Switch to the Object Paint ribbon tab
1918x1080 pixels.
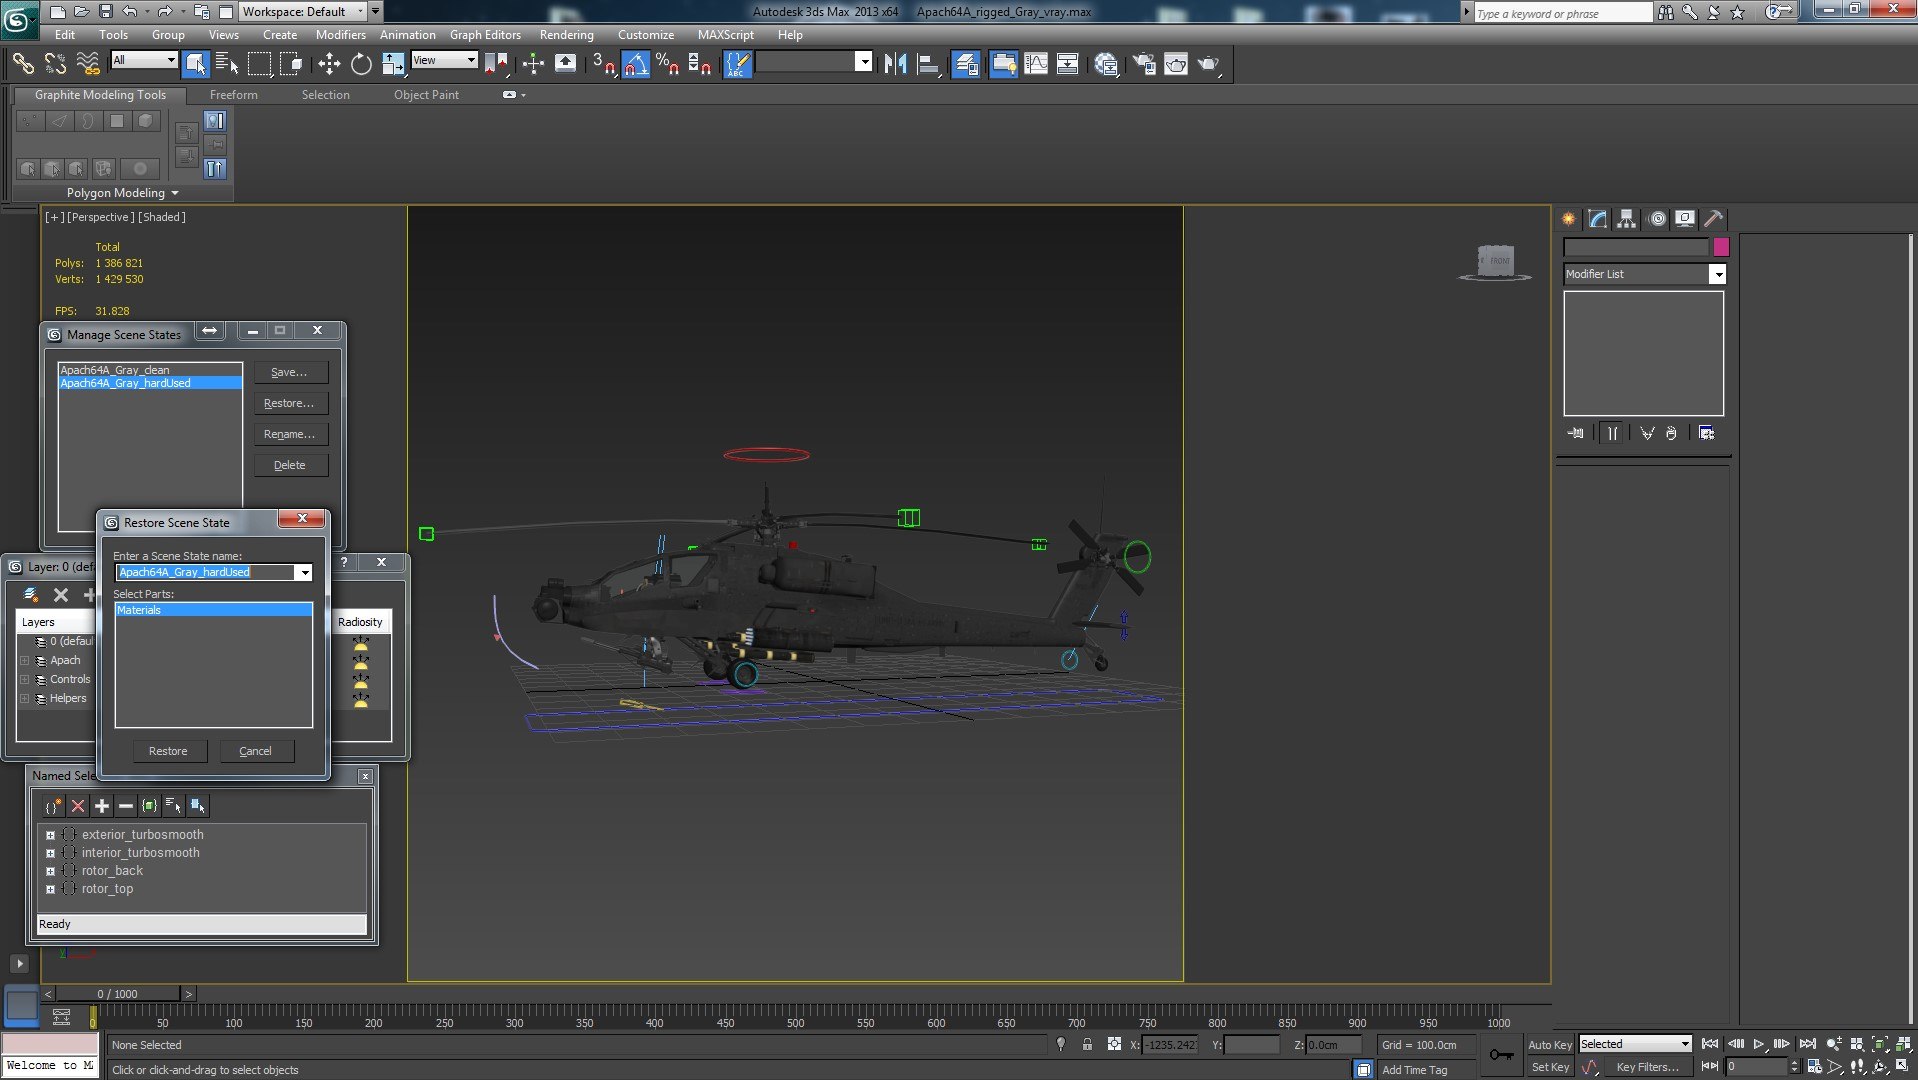pos(426,95)
